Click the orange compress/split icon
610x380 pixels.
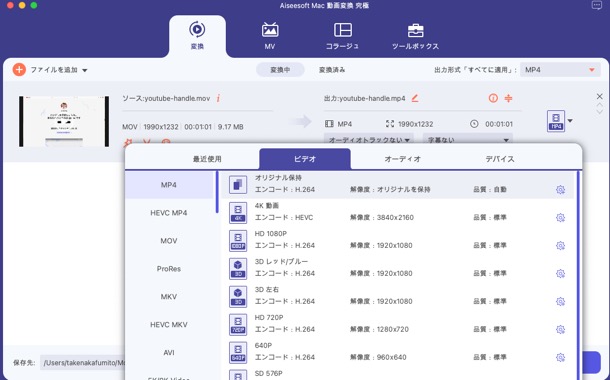point(508,98)
